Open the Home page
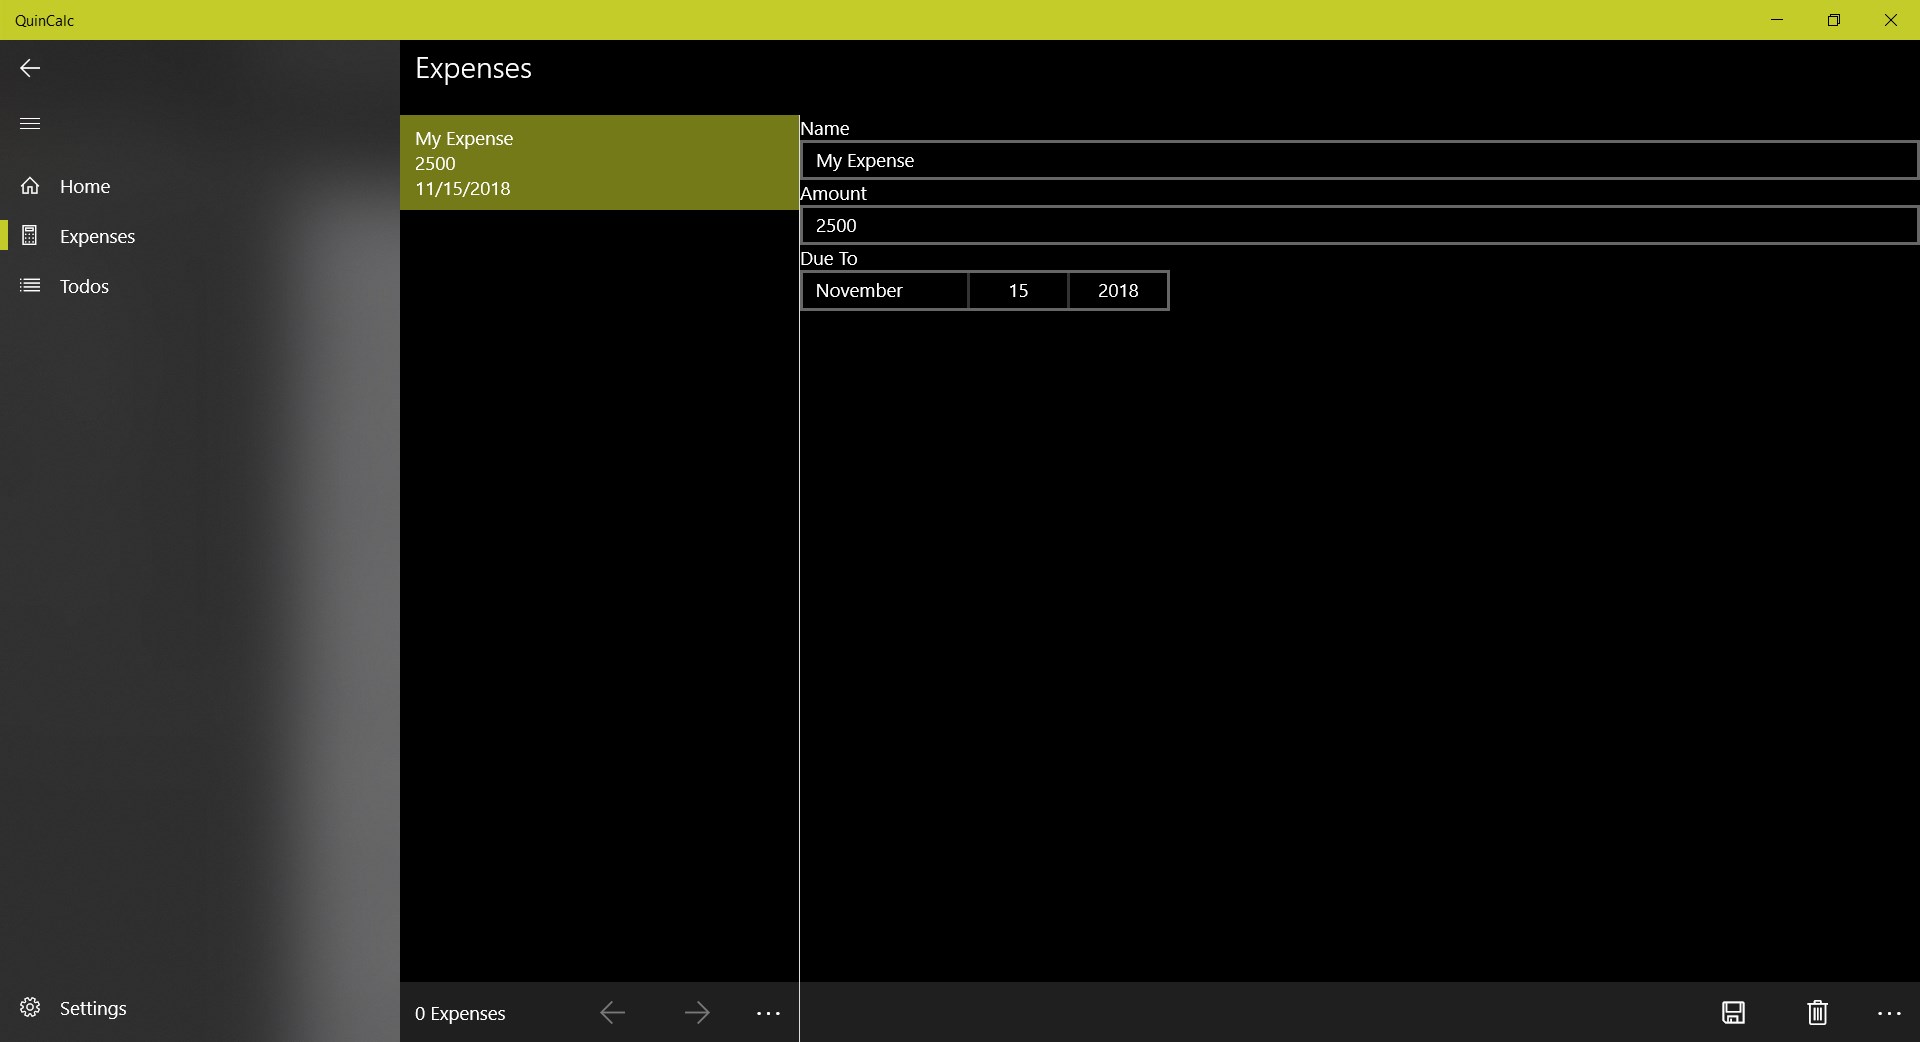The width and height of the screenshot is (1920, 1042). point(200,186)
